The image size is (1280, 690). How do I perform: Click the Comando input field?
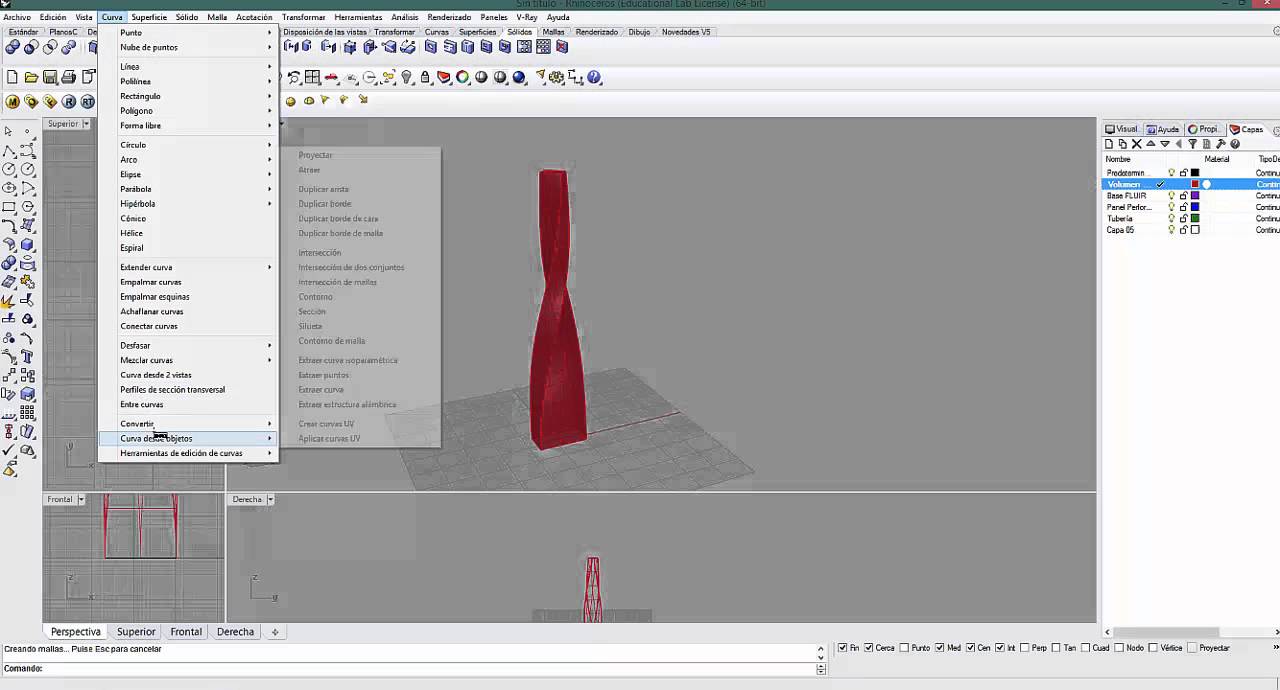pyautogui.click(x=430, y=669)
